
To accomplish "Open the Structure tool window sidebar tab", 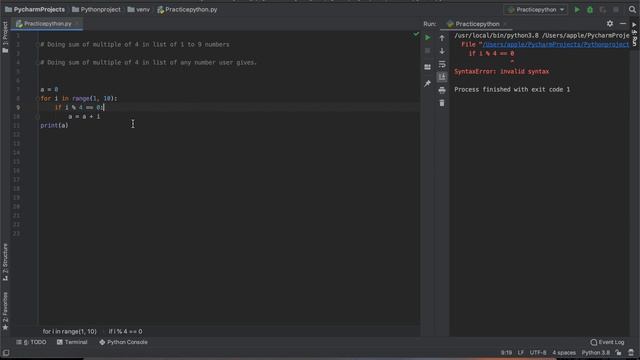I will [x=5, y=262].
